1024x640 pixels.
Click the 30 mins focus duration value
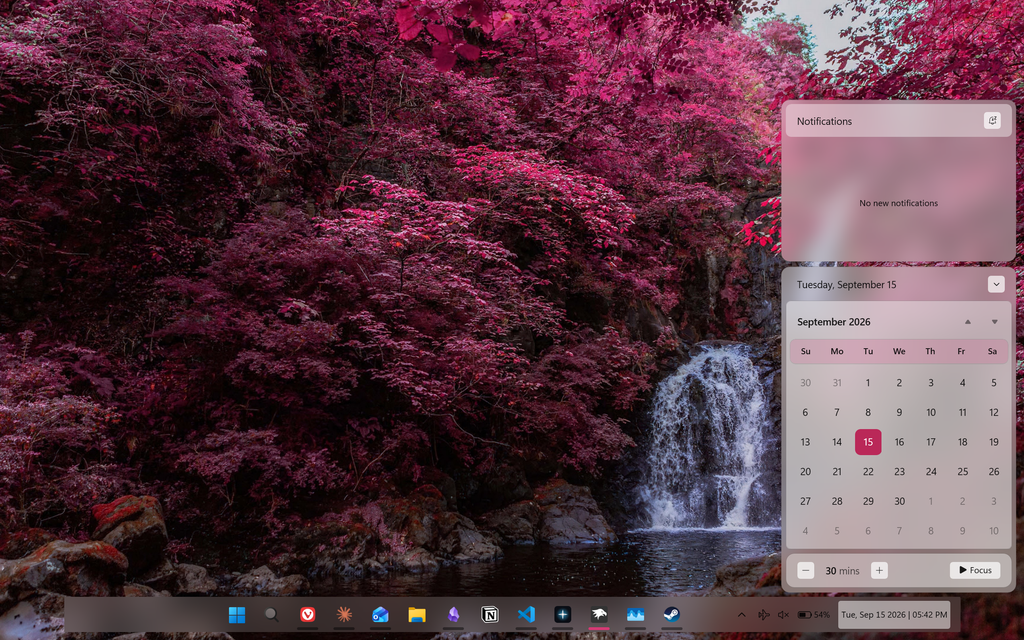842,571
